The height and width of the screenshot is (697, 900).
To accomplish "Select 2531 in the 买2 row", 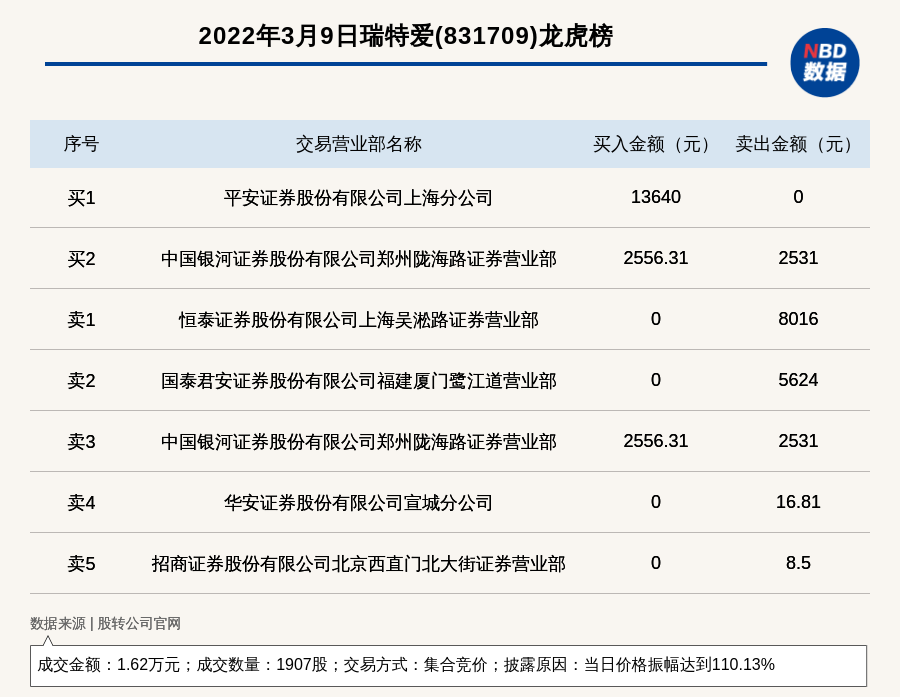I will [798, 258].
